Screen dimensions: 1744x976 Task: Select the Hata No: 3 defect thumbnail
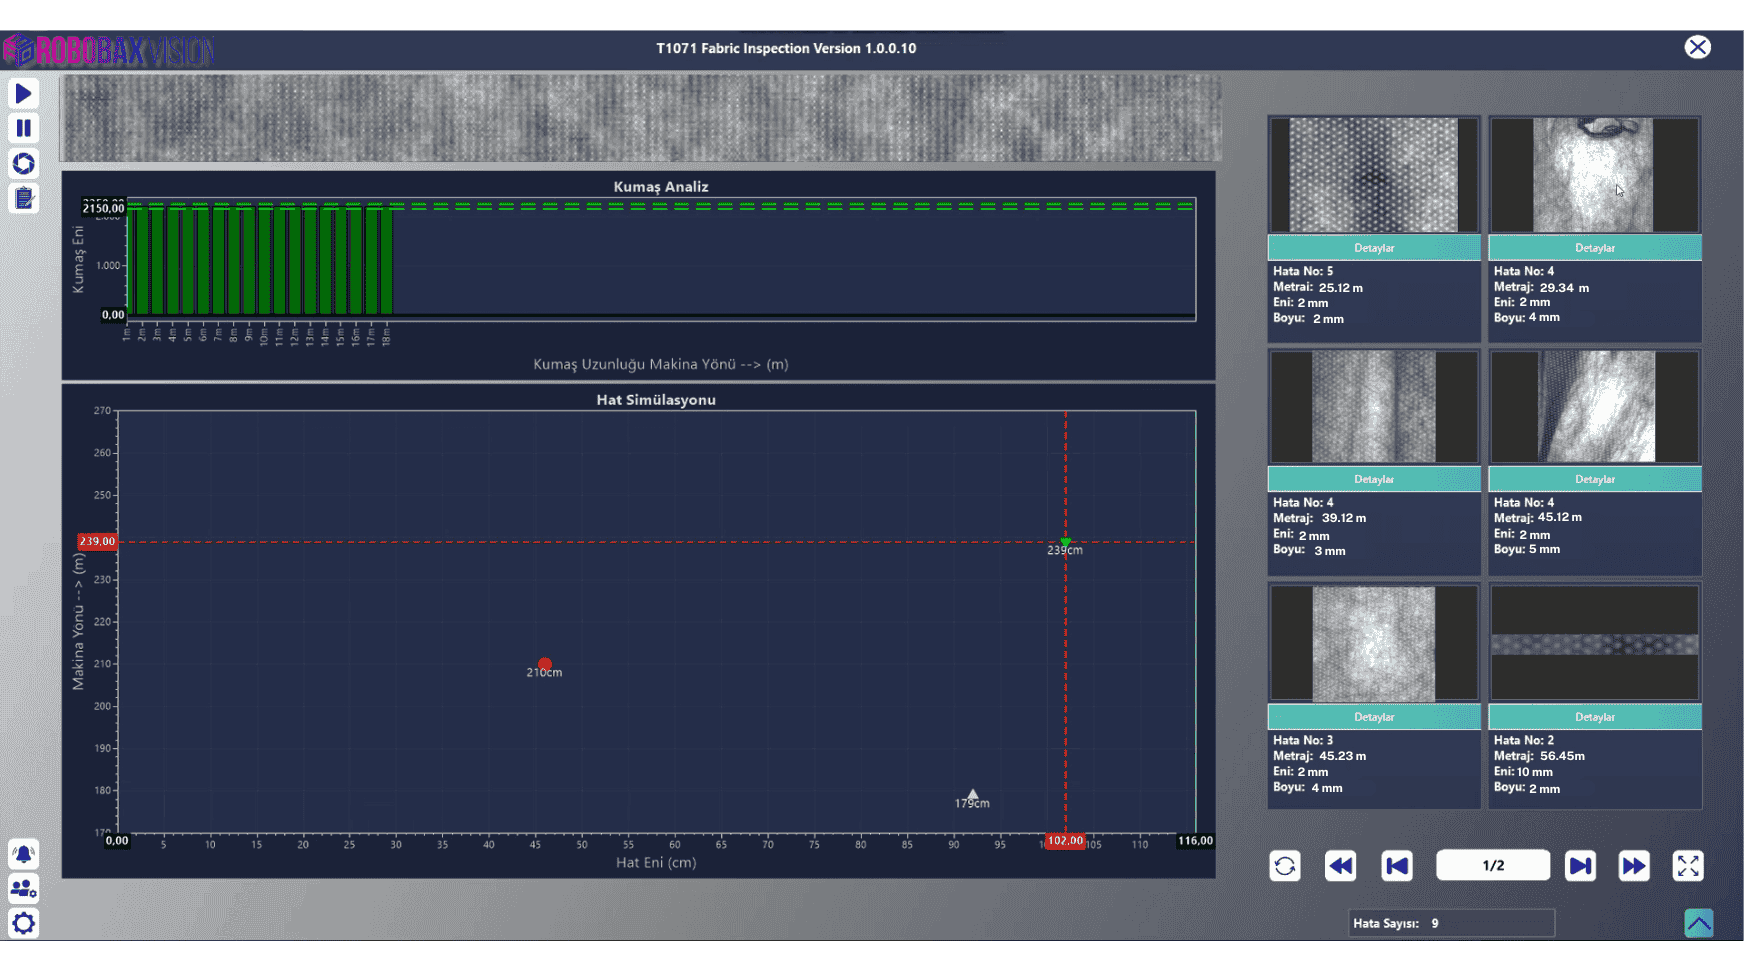click(1374, 644)
